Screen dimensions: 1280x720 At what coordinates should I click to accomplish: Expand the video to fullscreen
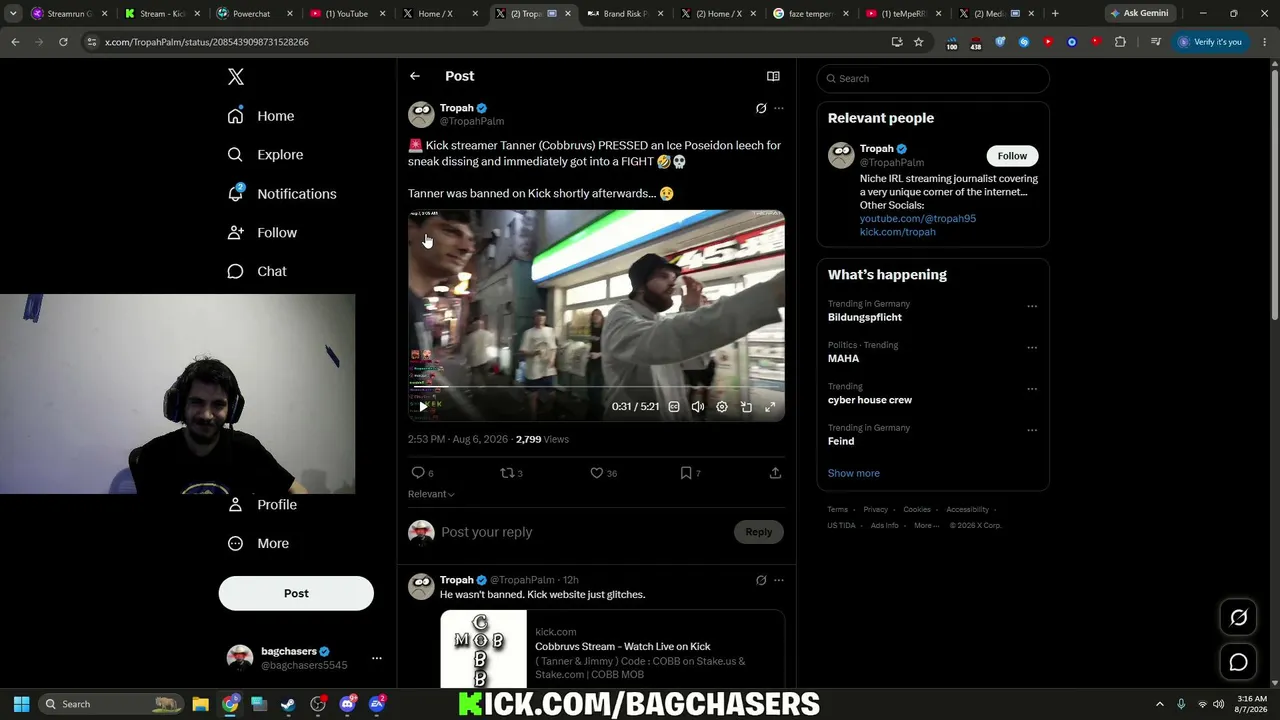[x=770, y=407]
